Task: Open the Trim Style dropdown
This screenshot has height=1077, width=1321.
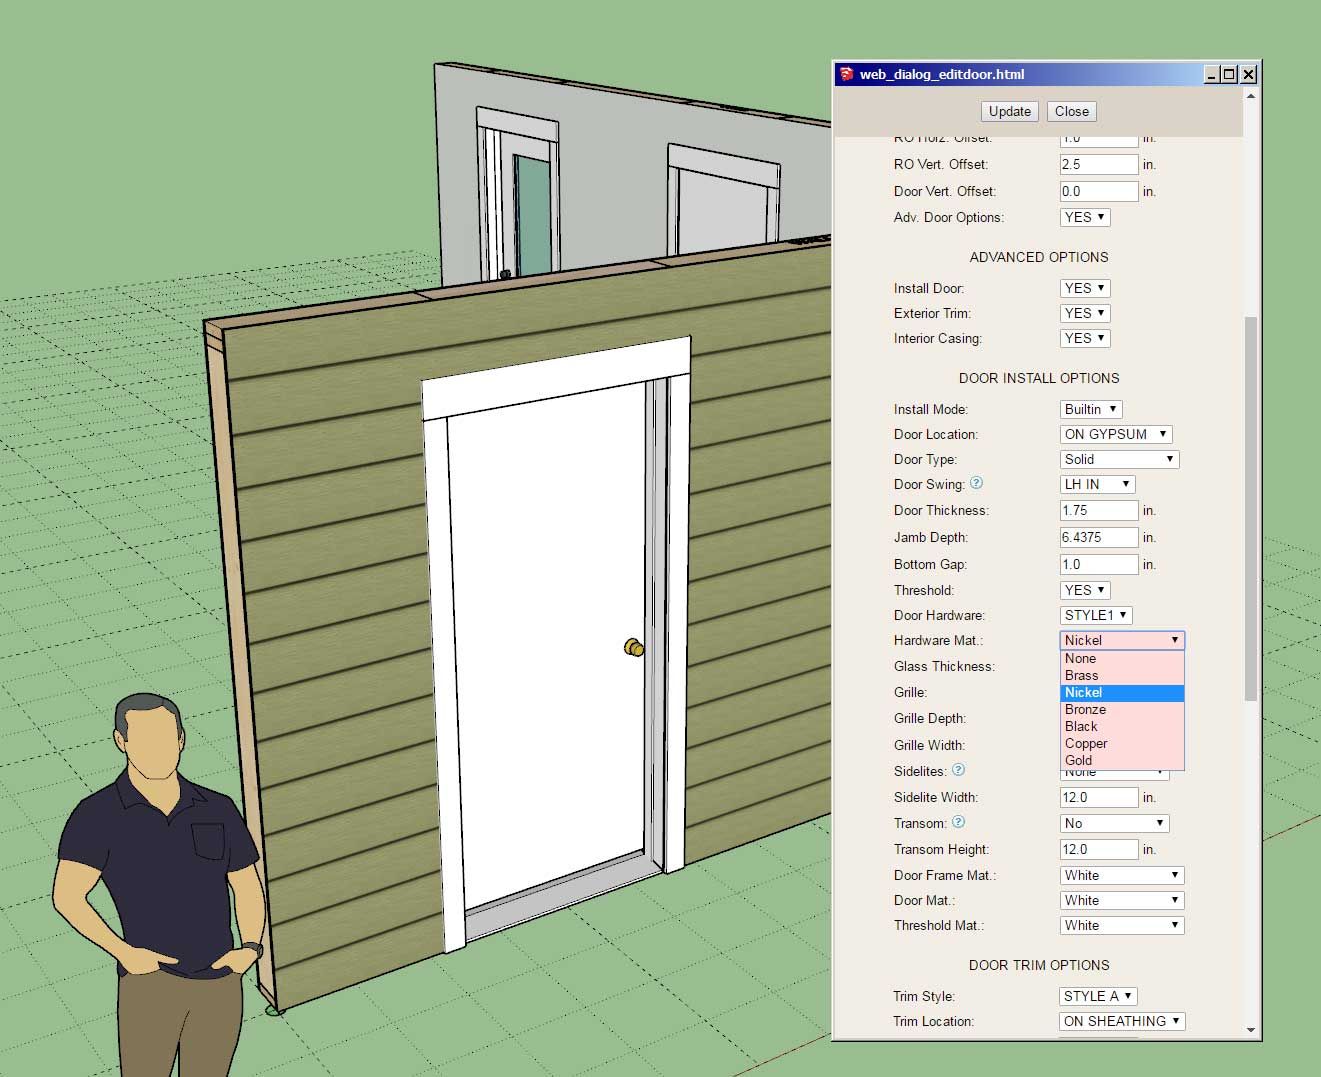Action: tap(1097, 996)
